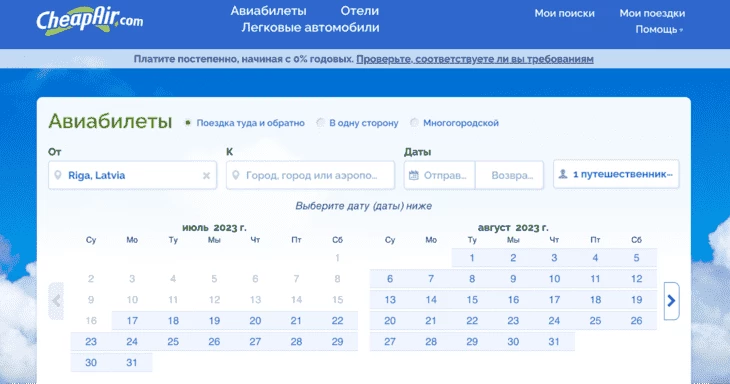Click the CheapAir.com logo

90,21
